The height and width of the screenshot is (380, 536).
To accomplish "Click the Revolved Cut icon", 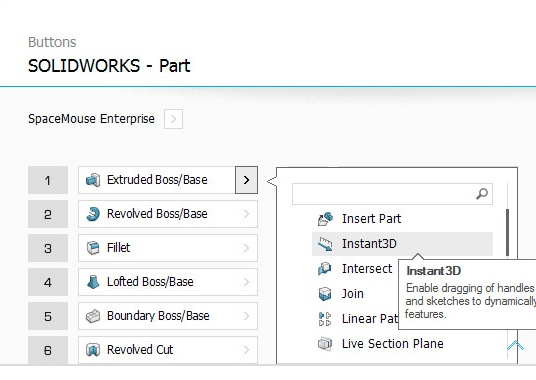I will pyautogui.click(x=93, y=350).
